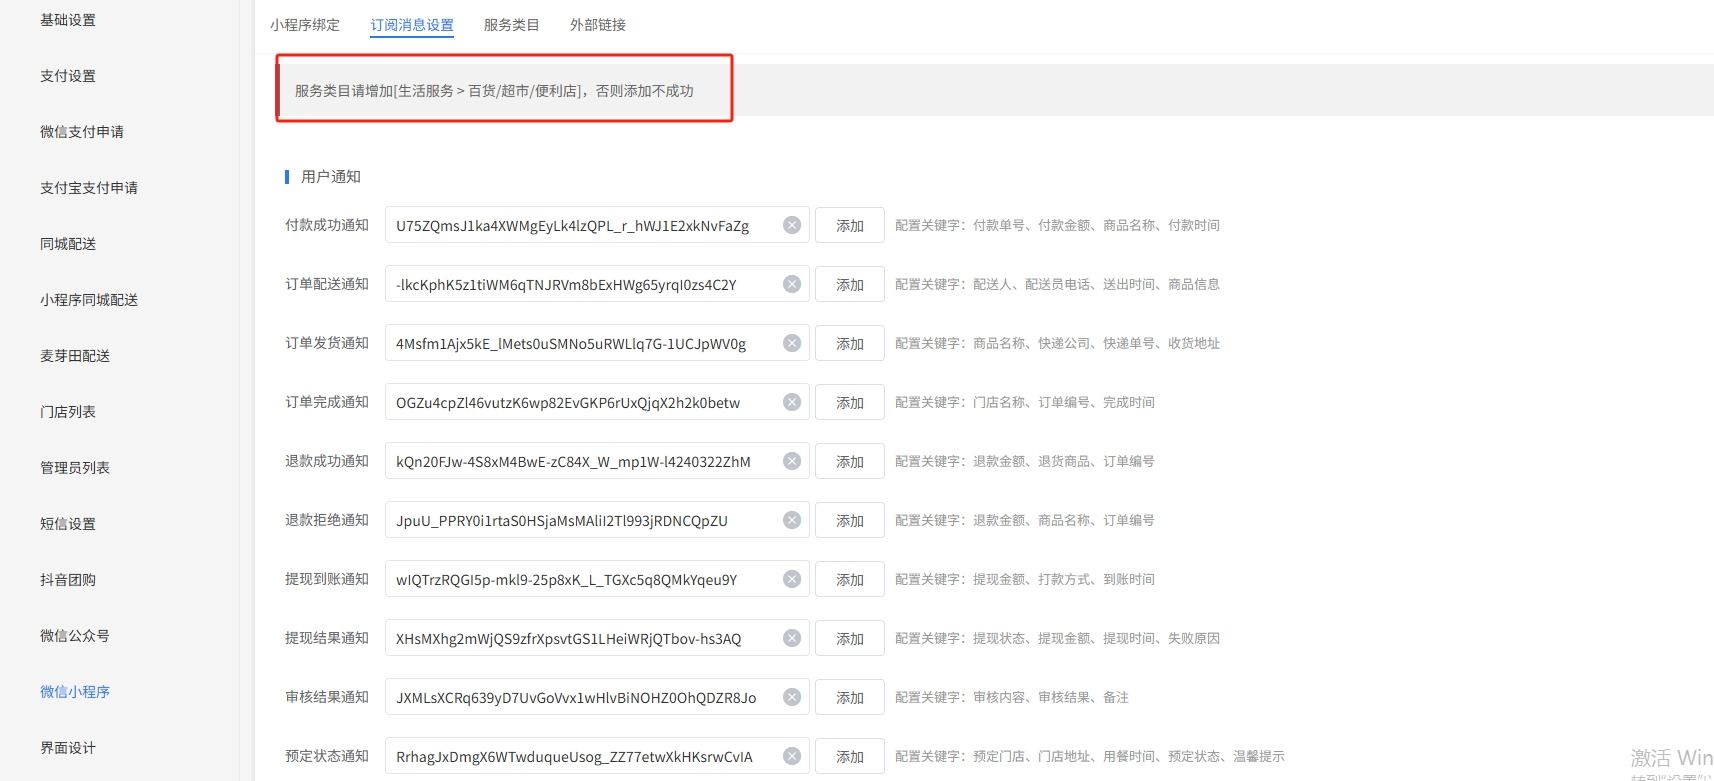
Task: Open the 服务类目 tab
Action: click(x=511, y=25)
